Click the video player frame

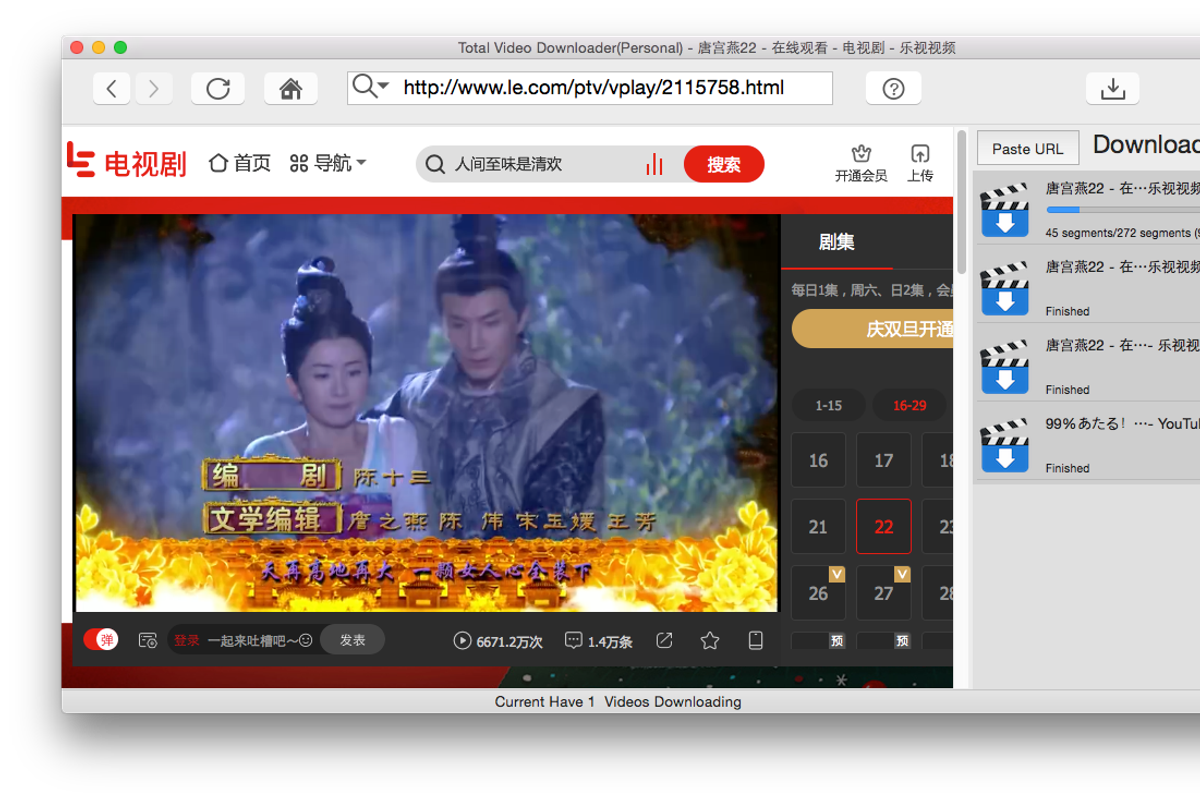427,413
